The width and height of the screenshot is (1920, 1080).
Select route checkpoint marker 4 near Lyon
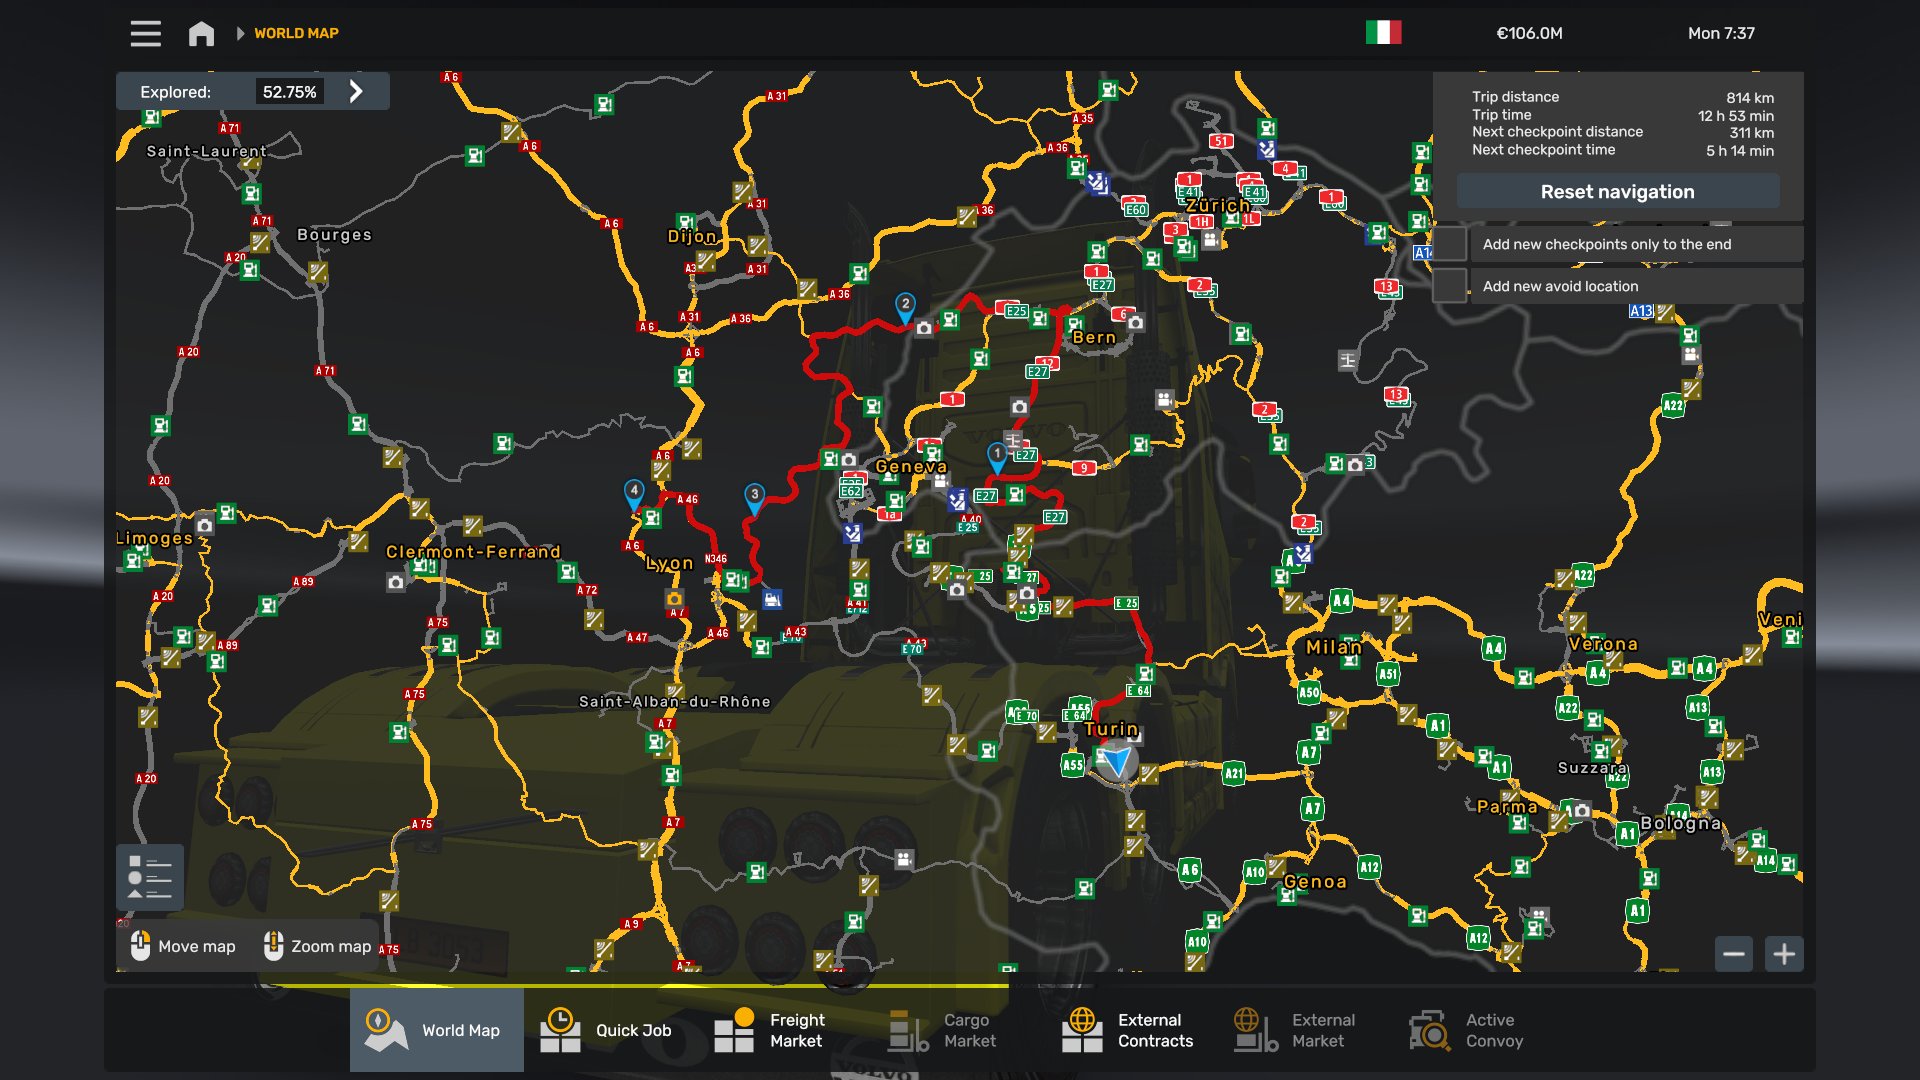coord(634,492)
